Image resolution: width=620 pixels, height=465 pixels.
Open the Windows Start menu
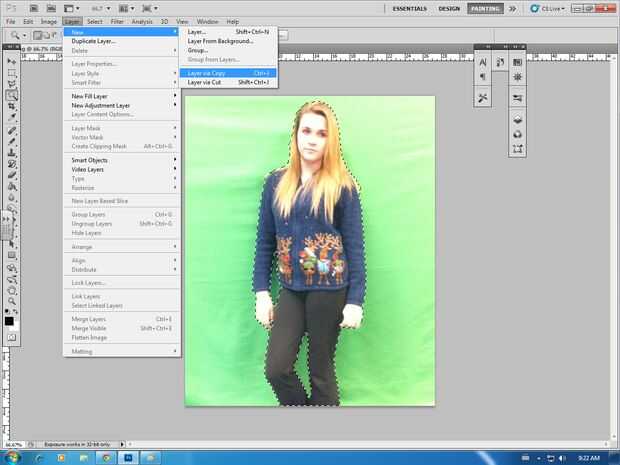tap(11, 457)
